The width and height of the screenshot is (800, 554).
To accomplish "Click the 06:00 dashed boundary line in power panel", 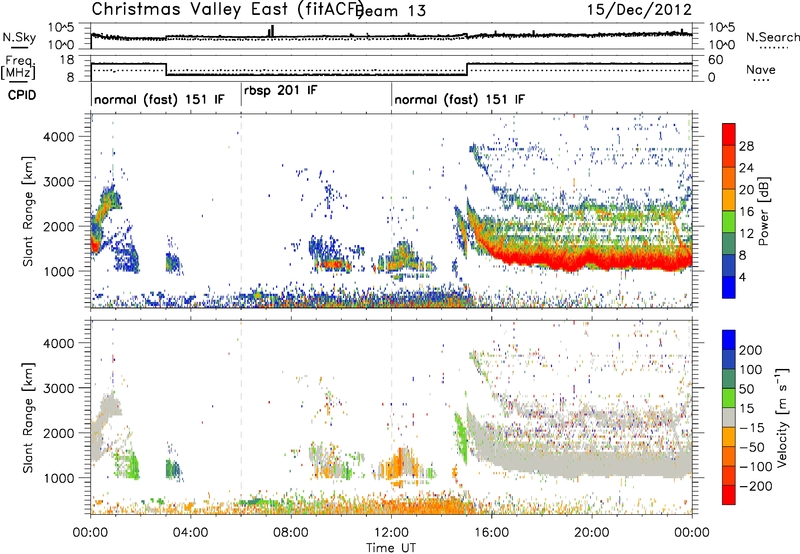I will tap(241, 211).
